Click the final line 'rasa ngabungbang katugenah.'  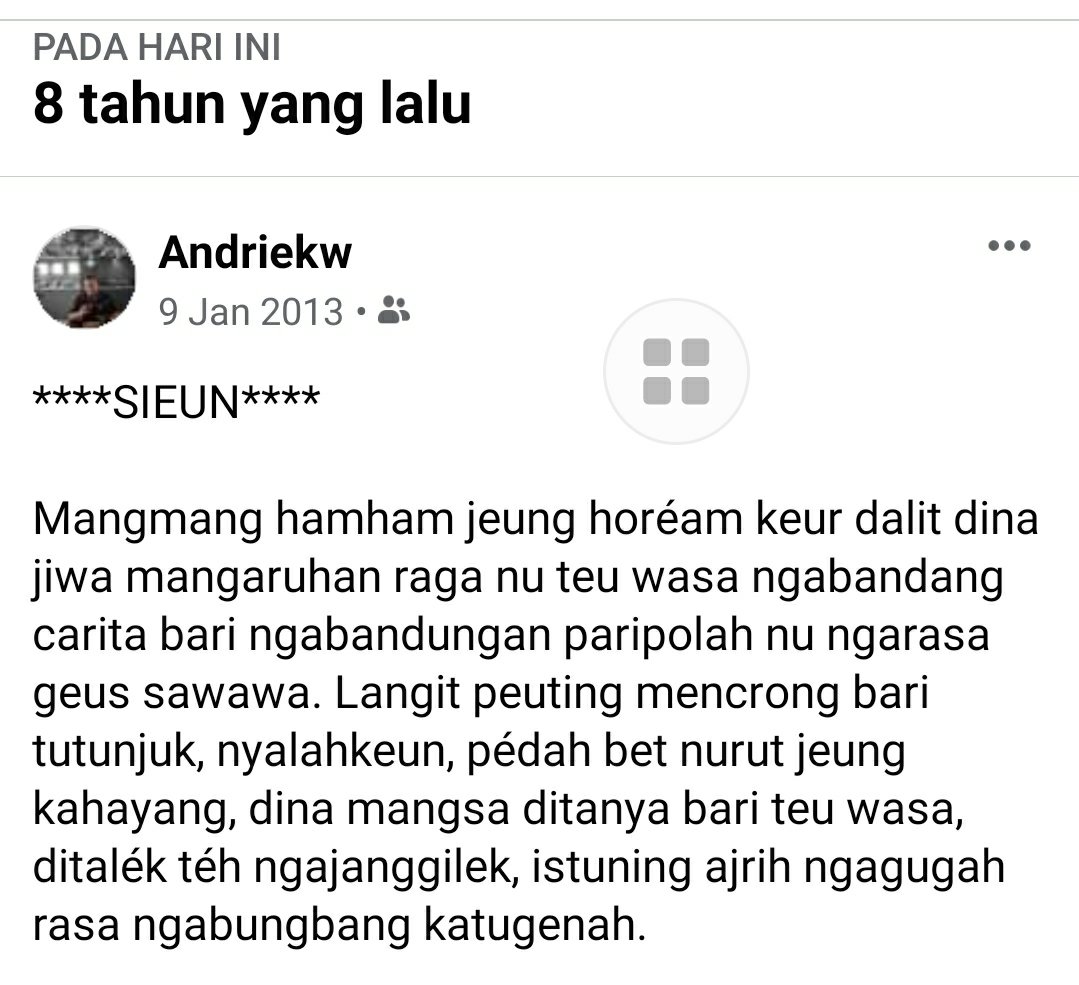(340, 926)
